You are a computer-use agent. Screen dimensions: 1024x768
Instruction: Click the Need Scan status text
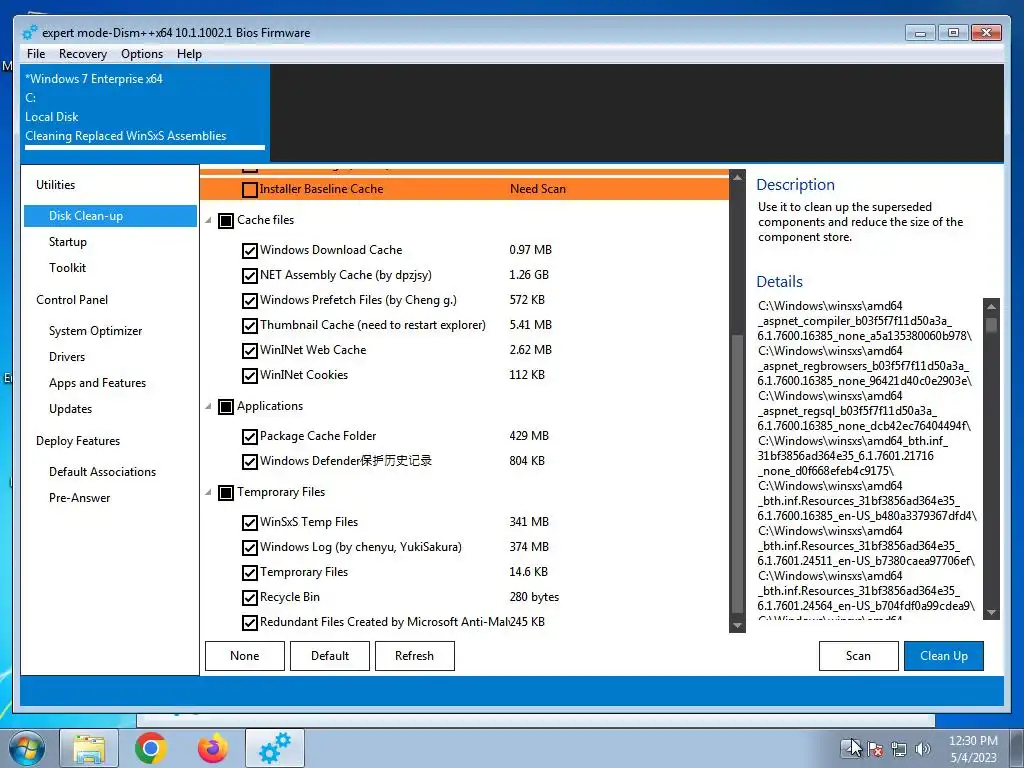click(538, 189)
